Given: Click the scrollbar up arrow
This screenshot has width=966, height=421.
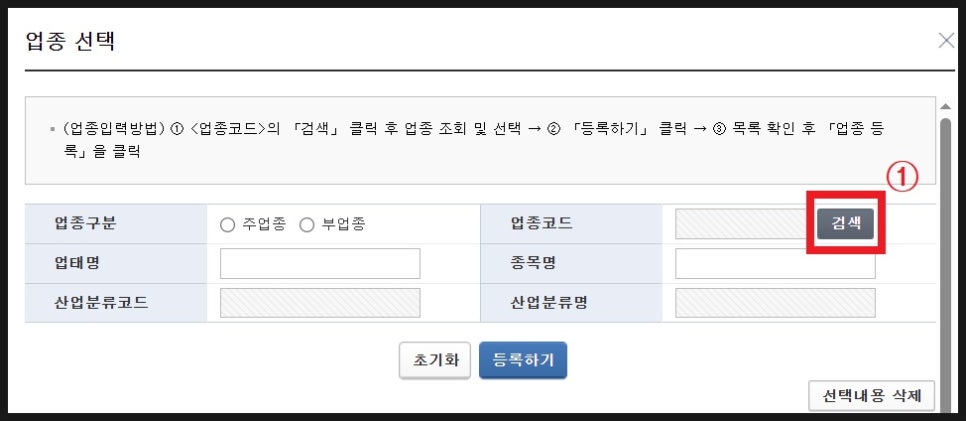Looking at the screenshot, I should 945,105.
